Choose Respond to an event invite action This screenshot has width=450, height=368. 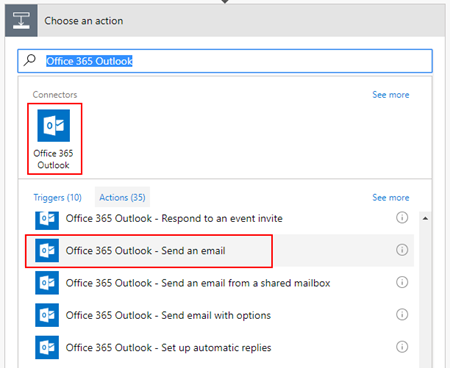click(220, 218)
